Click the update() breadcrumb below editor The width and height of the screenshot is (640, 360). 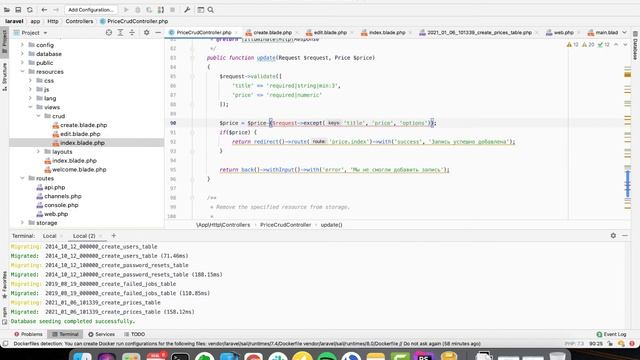[x=331, y=225]
